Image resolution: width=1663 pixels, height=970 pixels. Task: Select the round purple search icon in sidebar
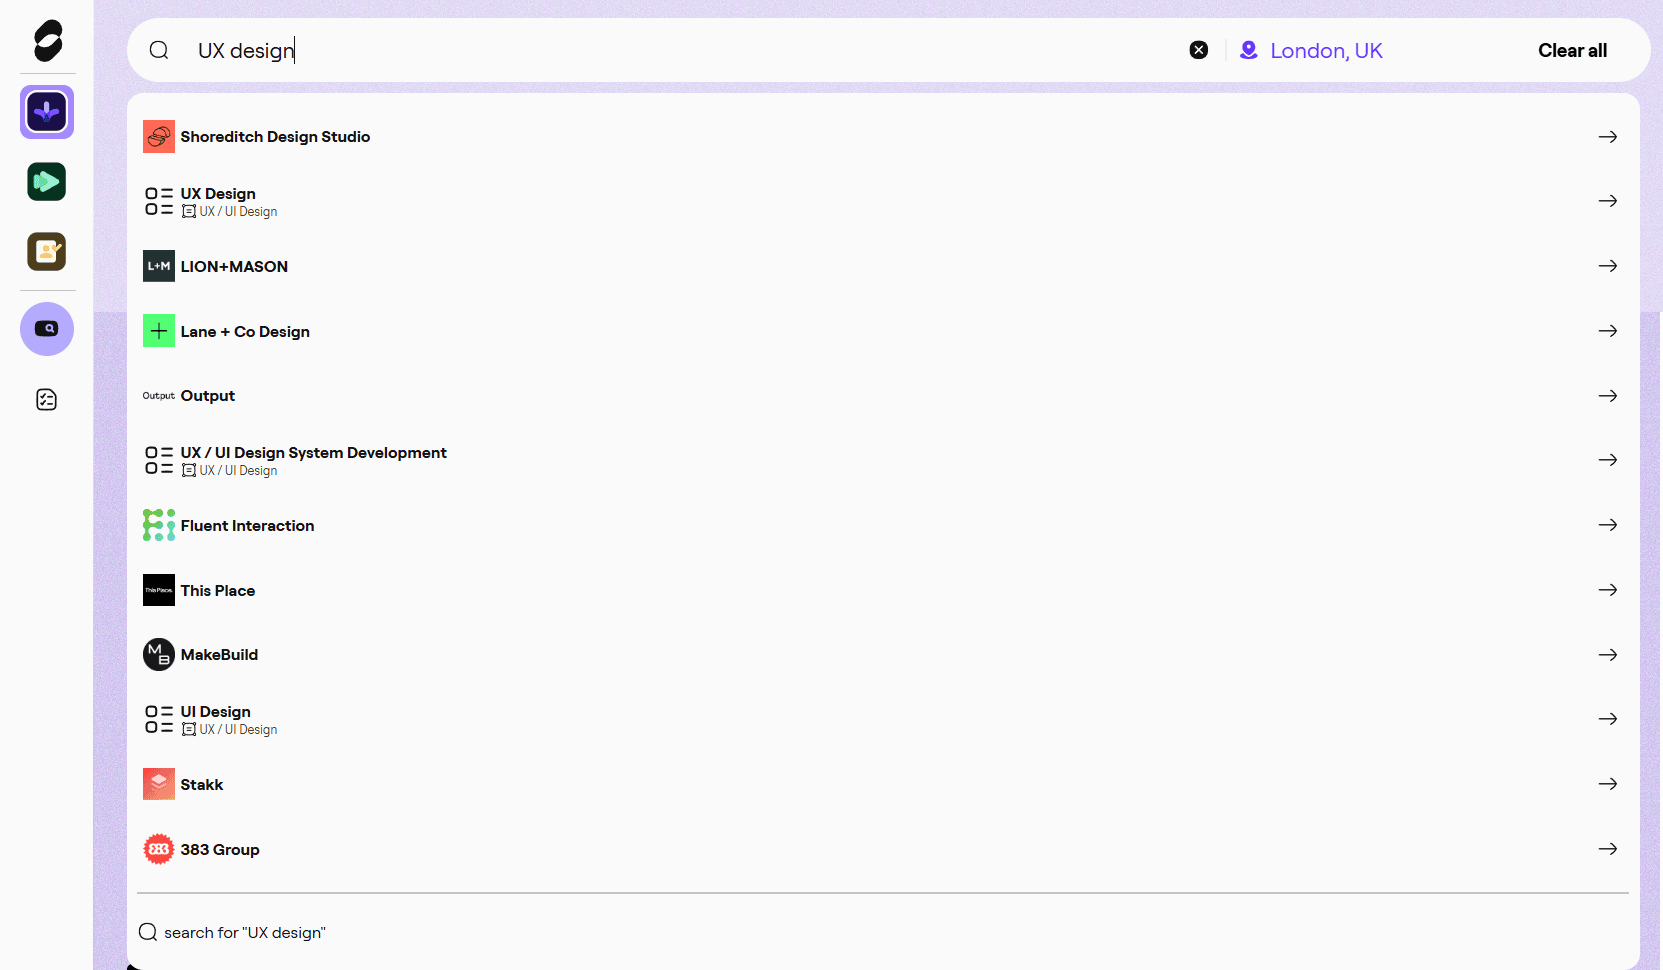click(47, 329)
